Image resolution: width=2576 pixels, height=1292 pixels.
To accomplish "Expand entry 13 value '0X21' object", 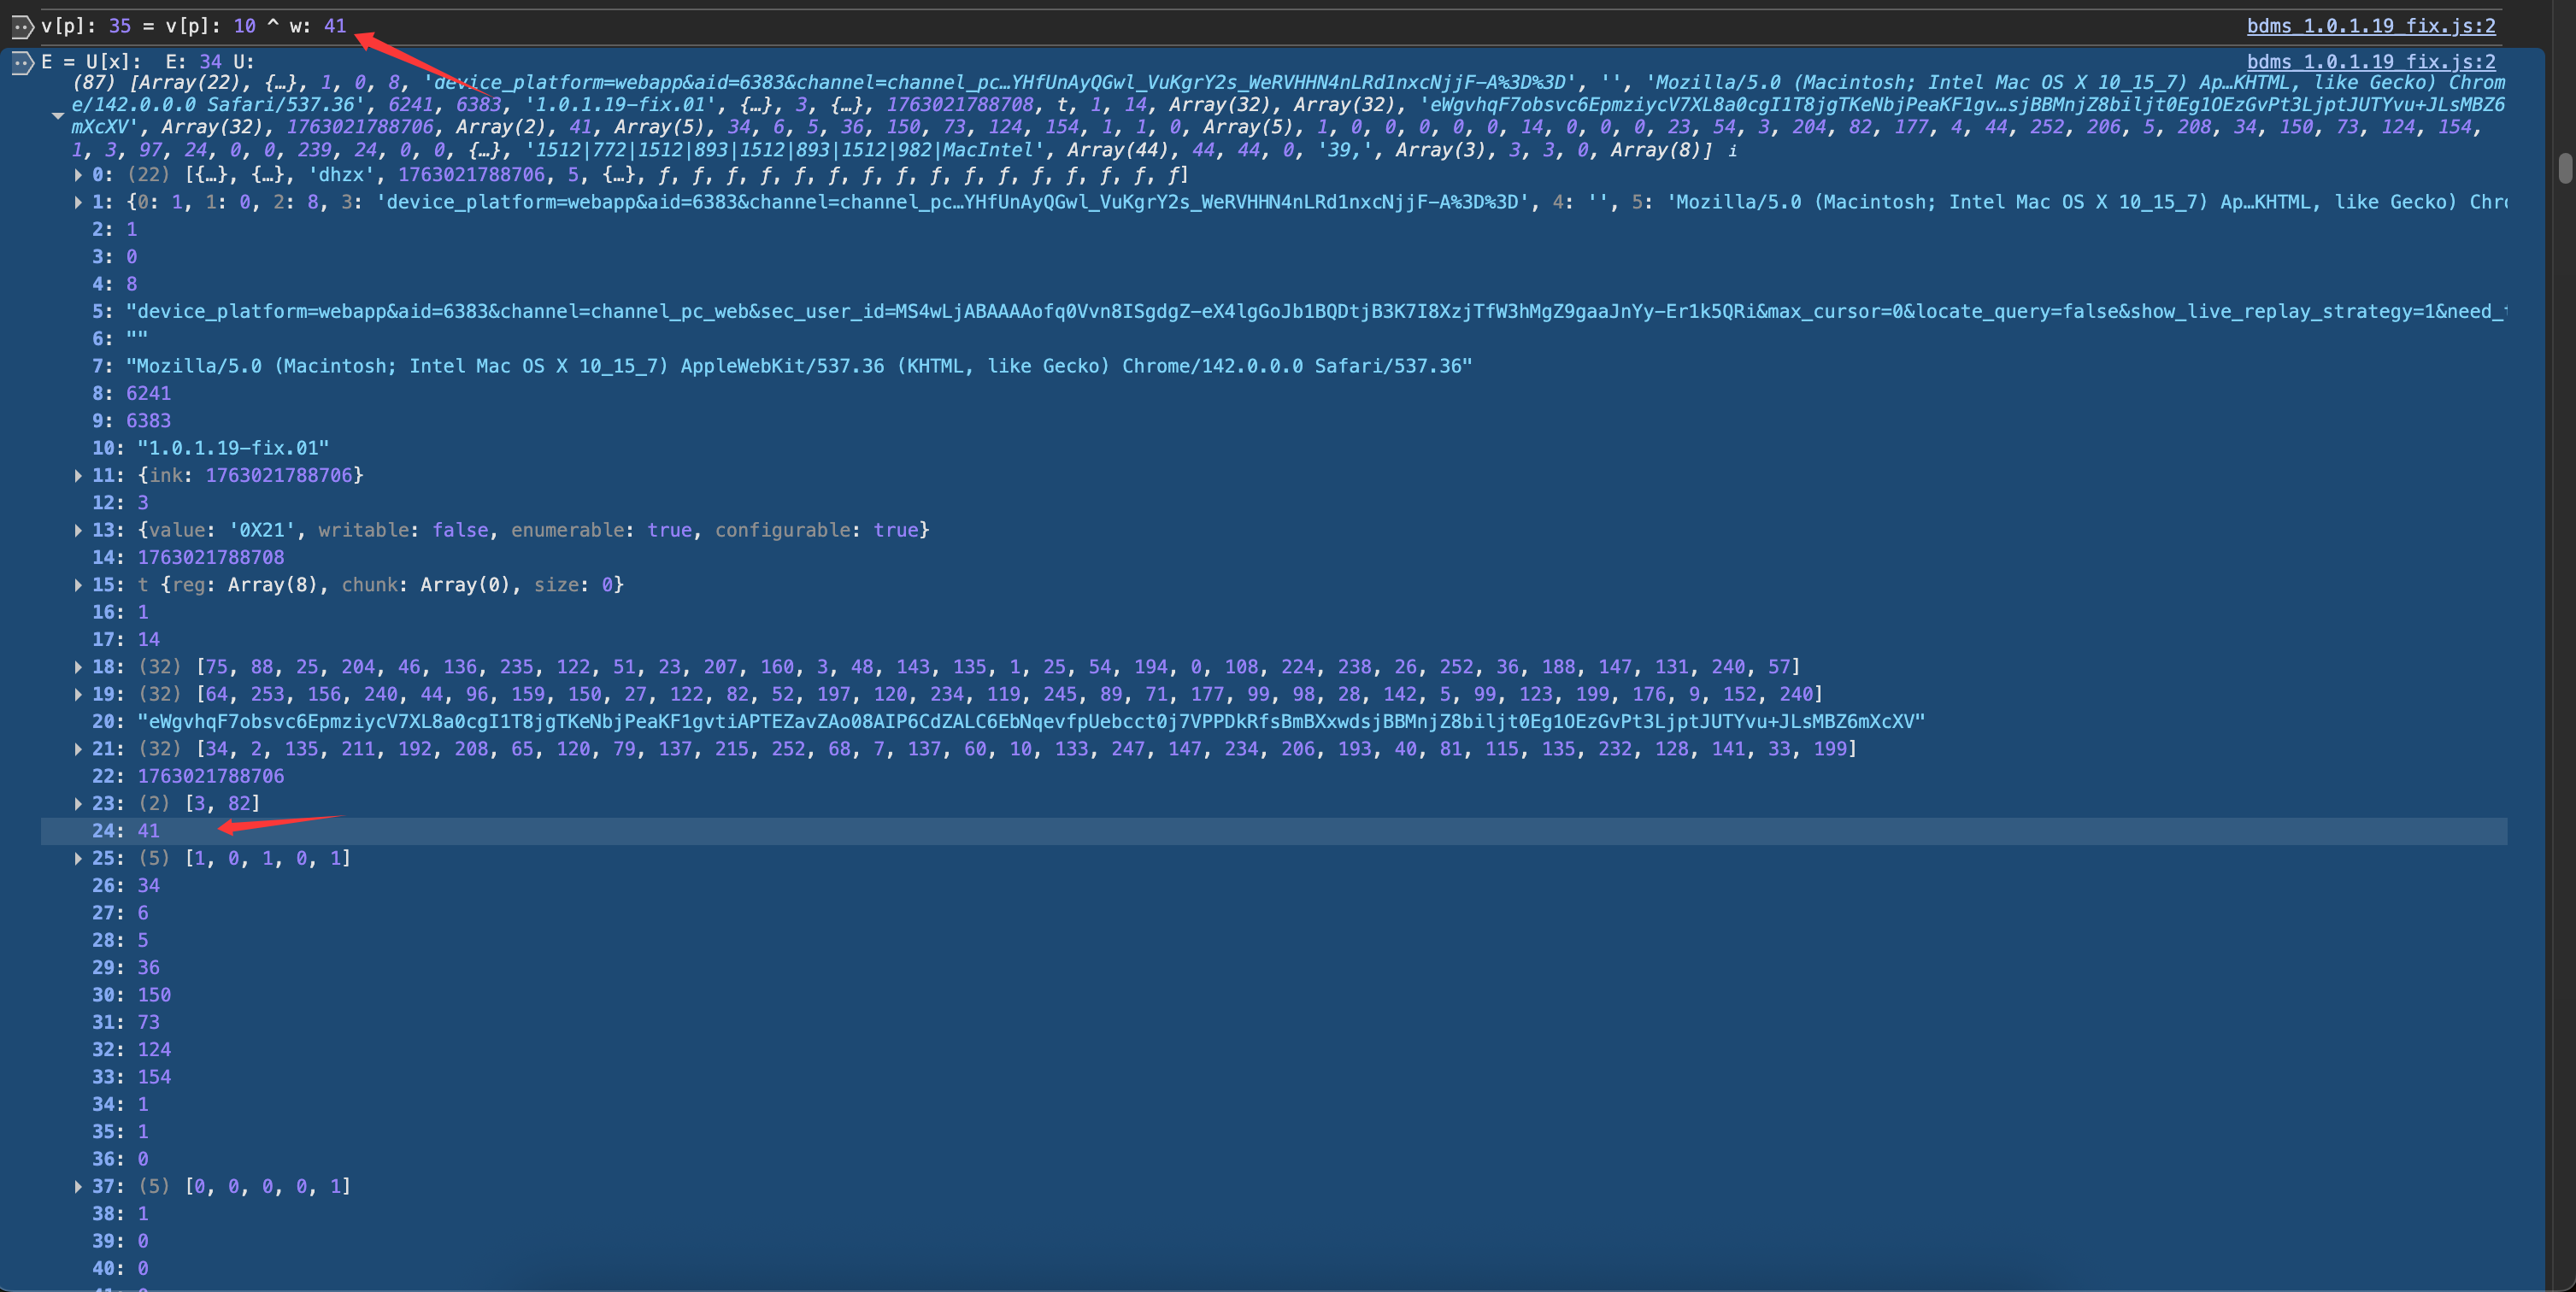I will click(78, 530).
